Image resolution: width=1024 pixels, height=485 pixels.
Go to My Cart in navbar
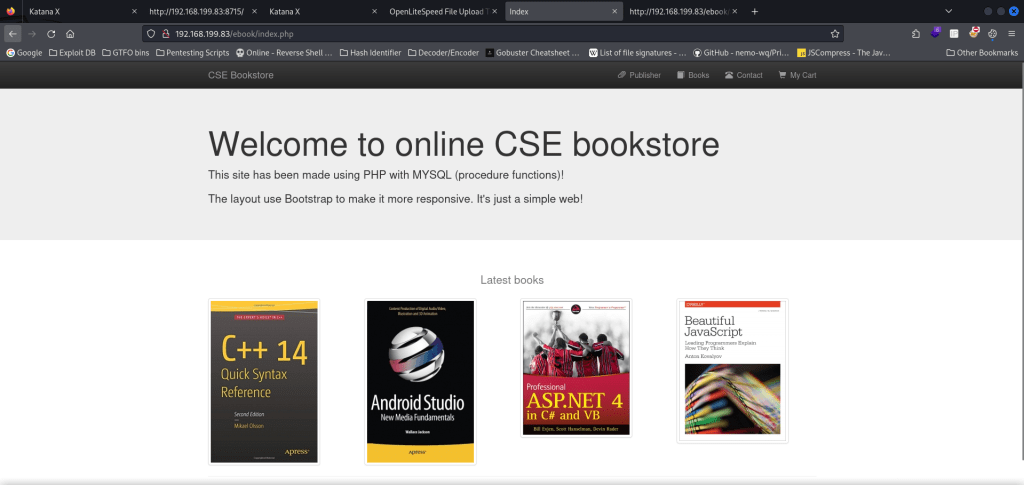(797, 75)
